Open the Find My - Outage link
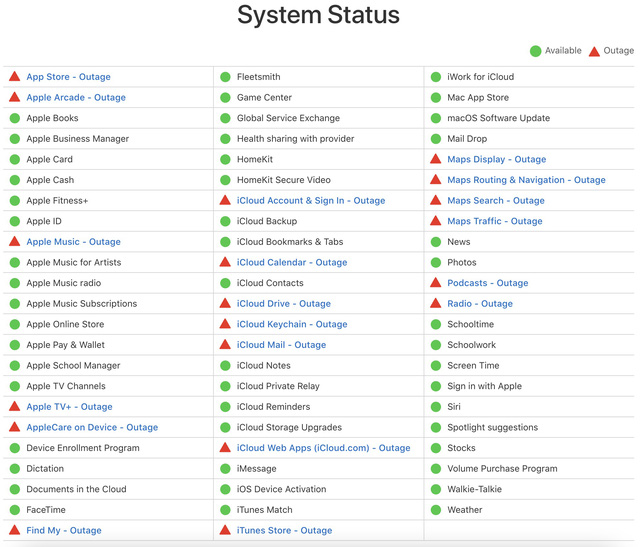640x547 pixels. [64, 530]
